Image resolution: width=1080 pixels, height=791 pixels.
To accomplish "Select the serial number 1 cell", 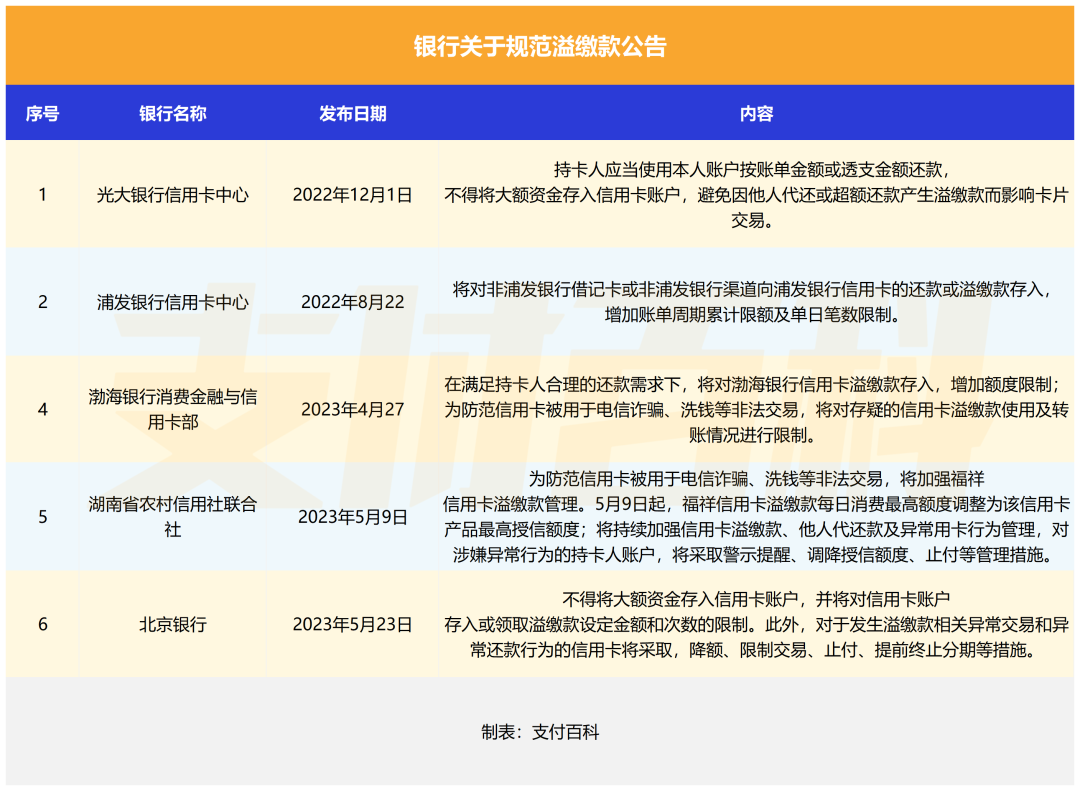I will pyautogui.click(x=43, y=195).
